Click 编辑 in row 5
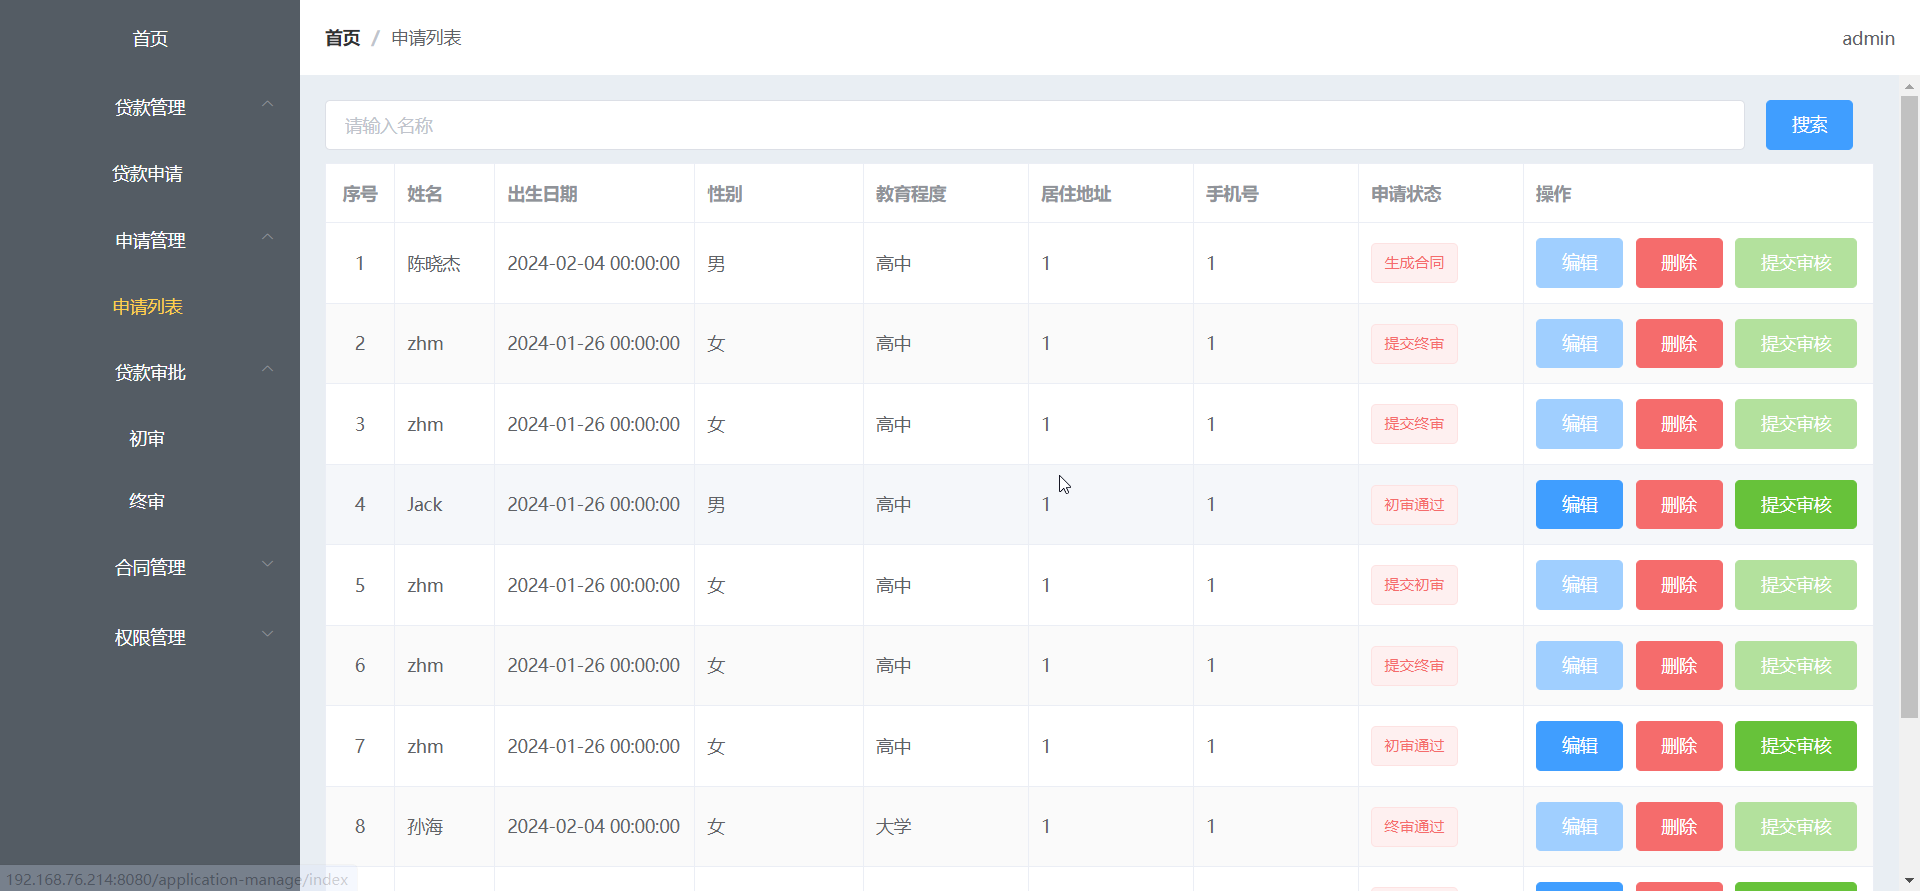The image size is (1920, 891). coord(1579,585)
